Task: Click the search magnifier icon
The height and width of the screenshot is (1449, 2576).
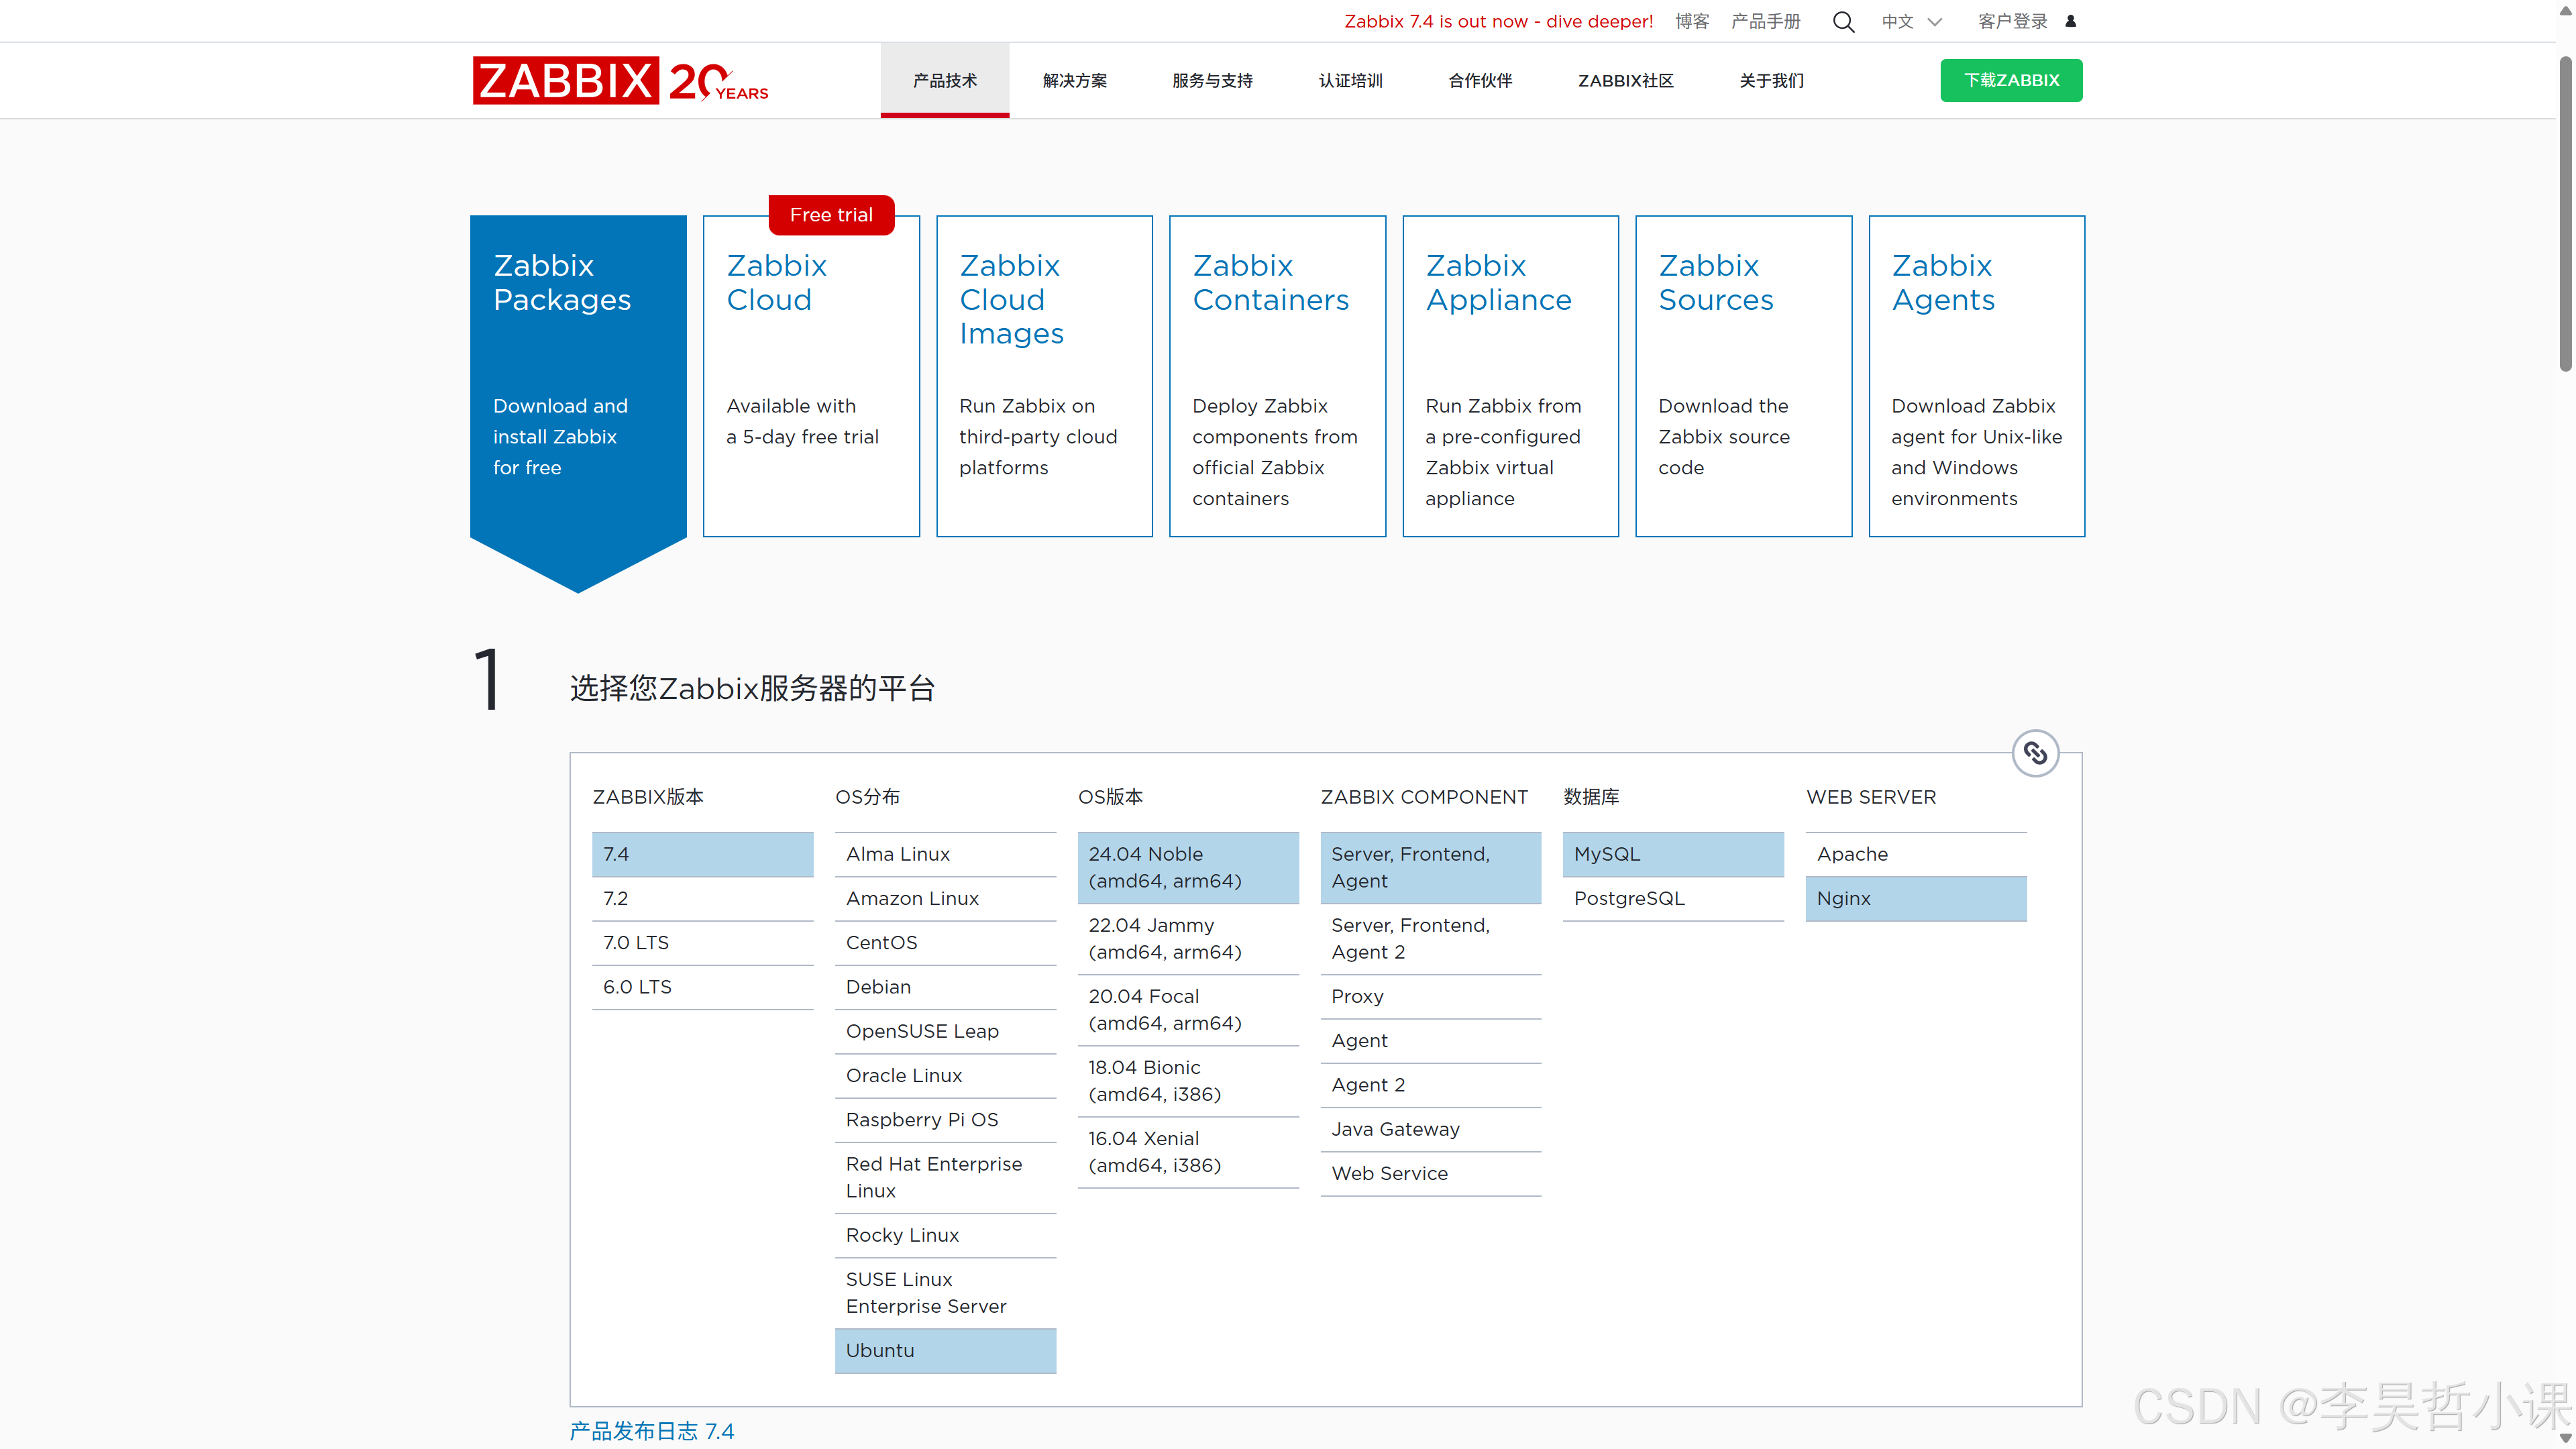Action: click(1843, 22)
